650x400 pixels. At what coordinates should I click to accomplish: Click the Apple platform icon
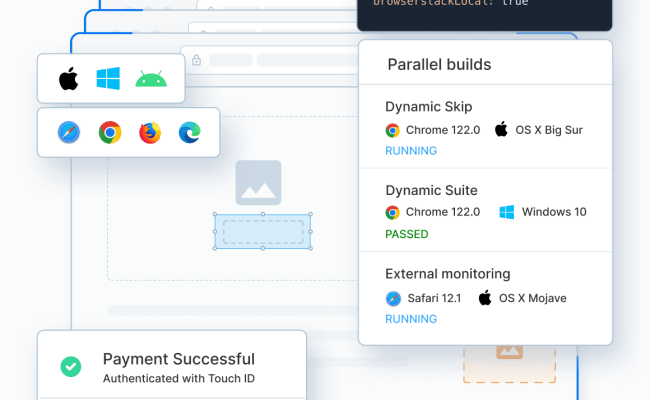(x=68, y=78)
